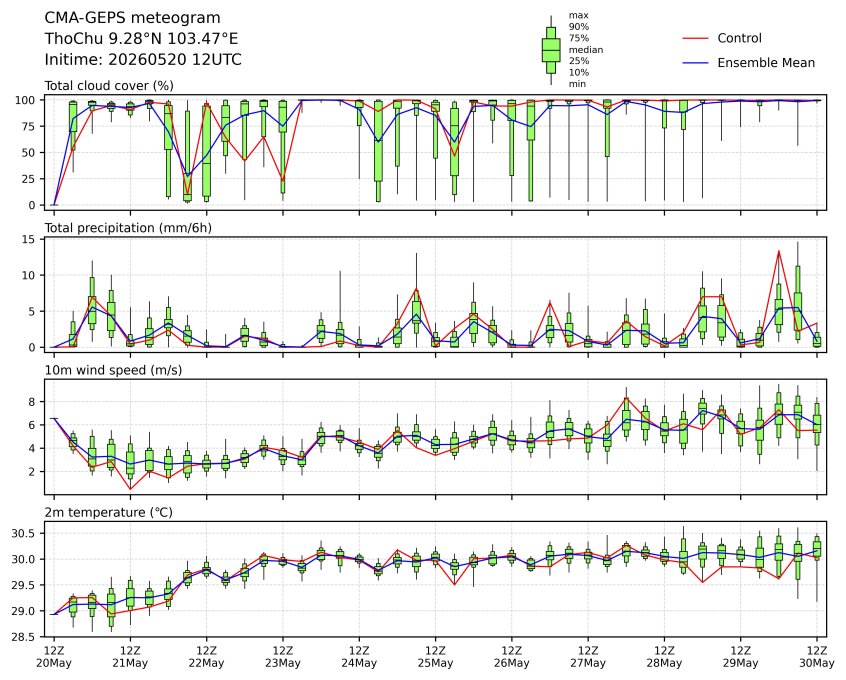Click the 12Z 28May axis tick label
Screen dimensions: 846x680
click(x=664, y=656)
